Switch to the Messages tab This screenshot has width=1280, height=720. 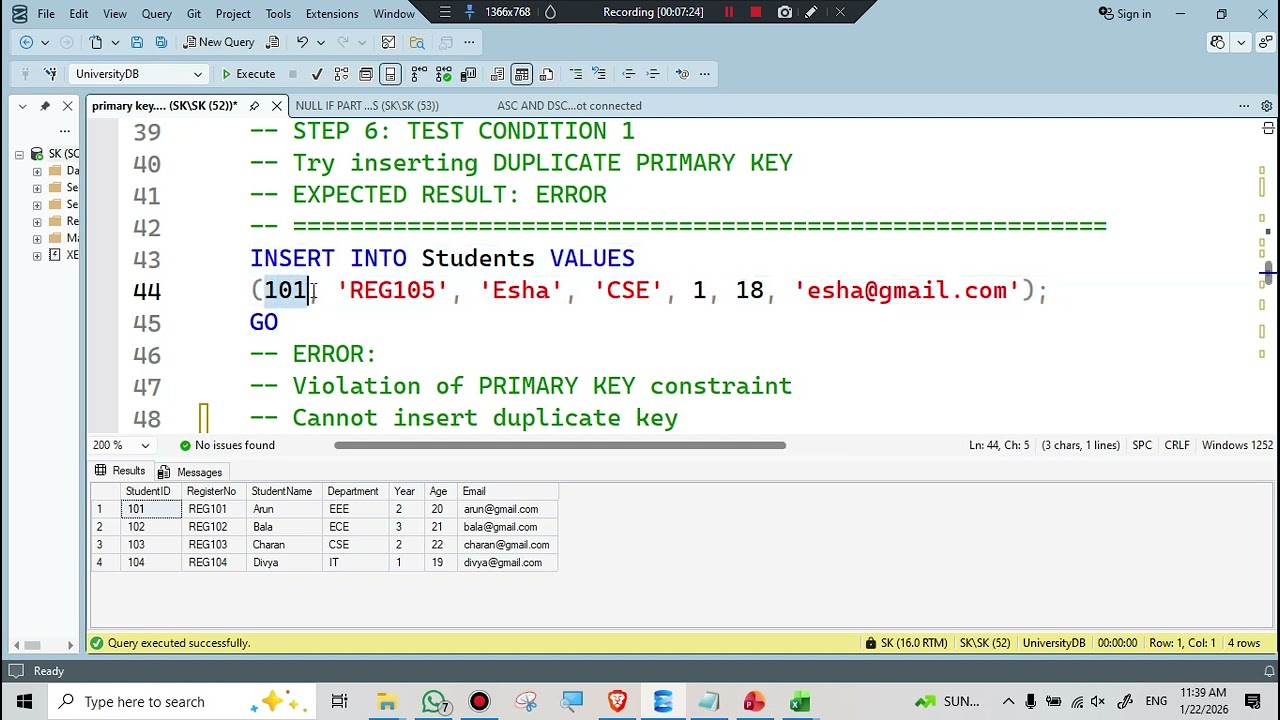(190, 472)
